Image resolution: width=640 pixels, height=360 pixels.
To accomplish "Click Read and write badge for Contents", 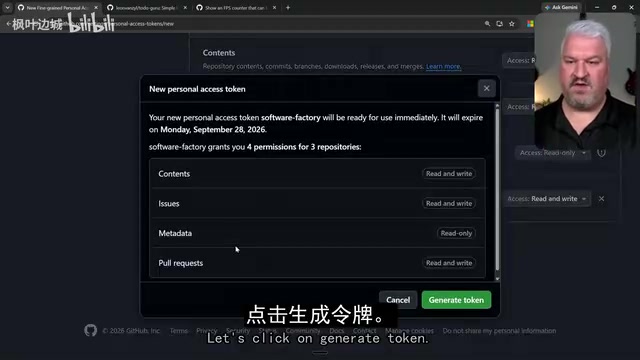I will click(449, 173).
